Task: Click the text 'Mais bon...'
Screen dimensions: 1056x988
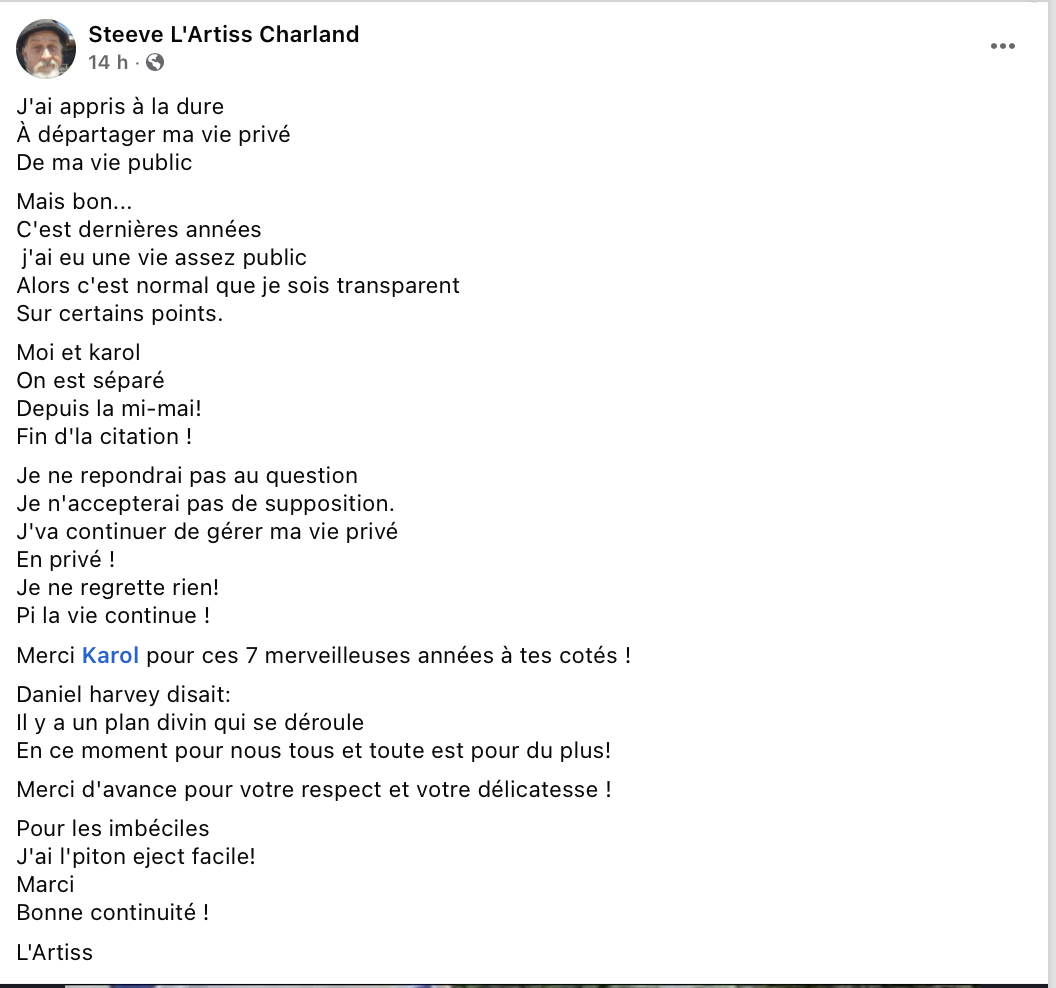Action: point(74,201)
